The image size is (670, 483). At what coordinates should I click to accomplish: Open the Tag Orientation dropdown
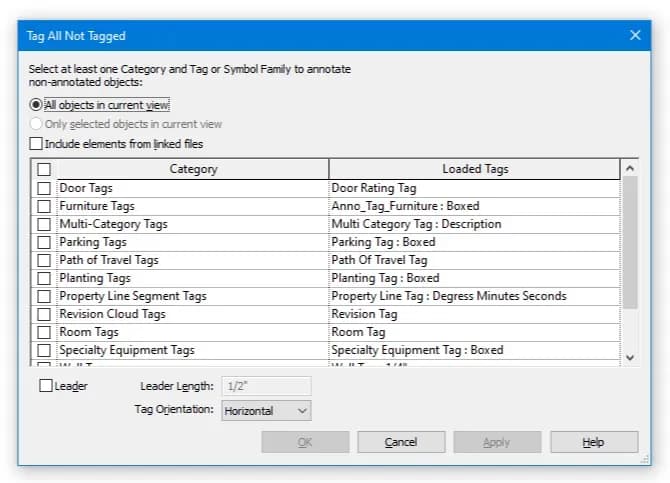pos(266,411)
